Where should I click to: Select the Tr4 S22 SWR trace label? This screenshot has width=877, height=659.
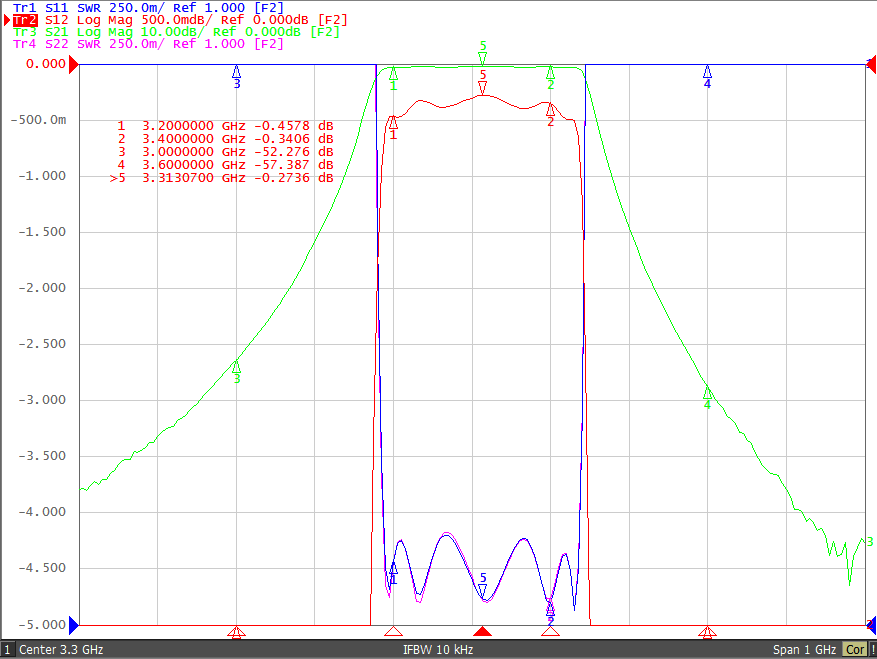(148, 44)
